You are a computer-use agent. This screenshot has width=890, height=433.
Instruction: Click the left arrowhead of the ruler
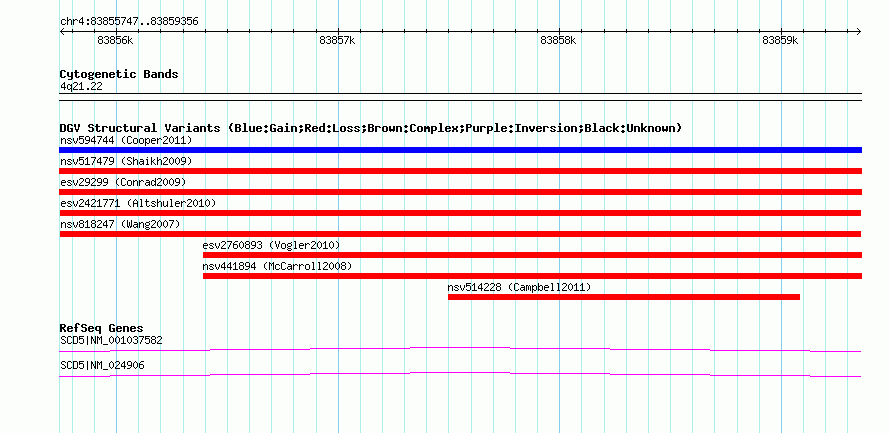[x=62, y=32]
